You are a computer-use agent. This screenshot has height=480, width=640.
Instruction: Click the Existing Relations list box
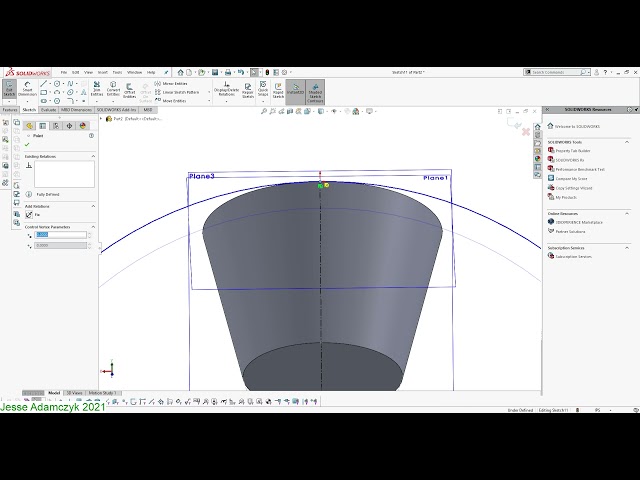pyautogui.click(x=64, y=174)
